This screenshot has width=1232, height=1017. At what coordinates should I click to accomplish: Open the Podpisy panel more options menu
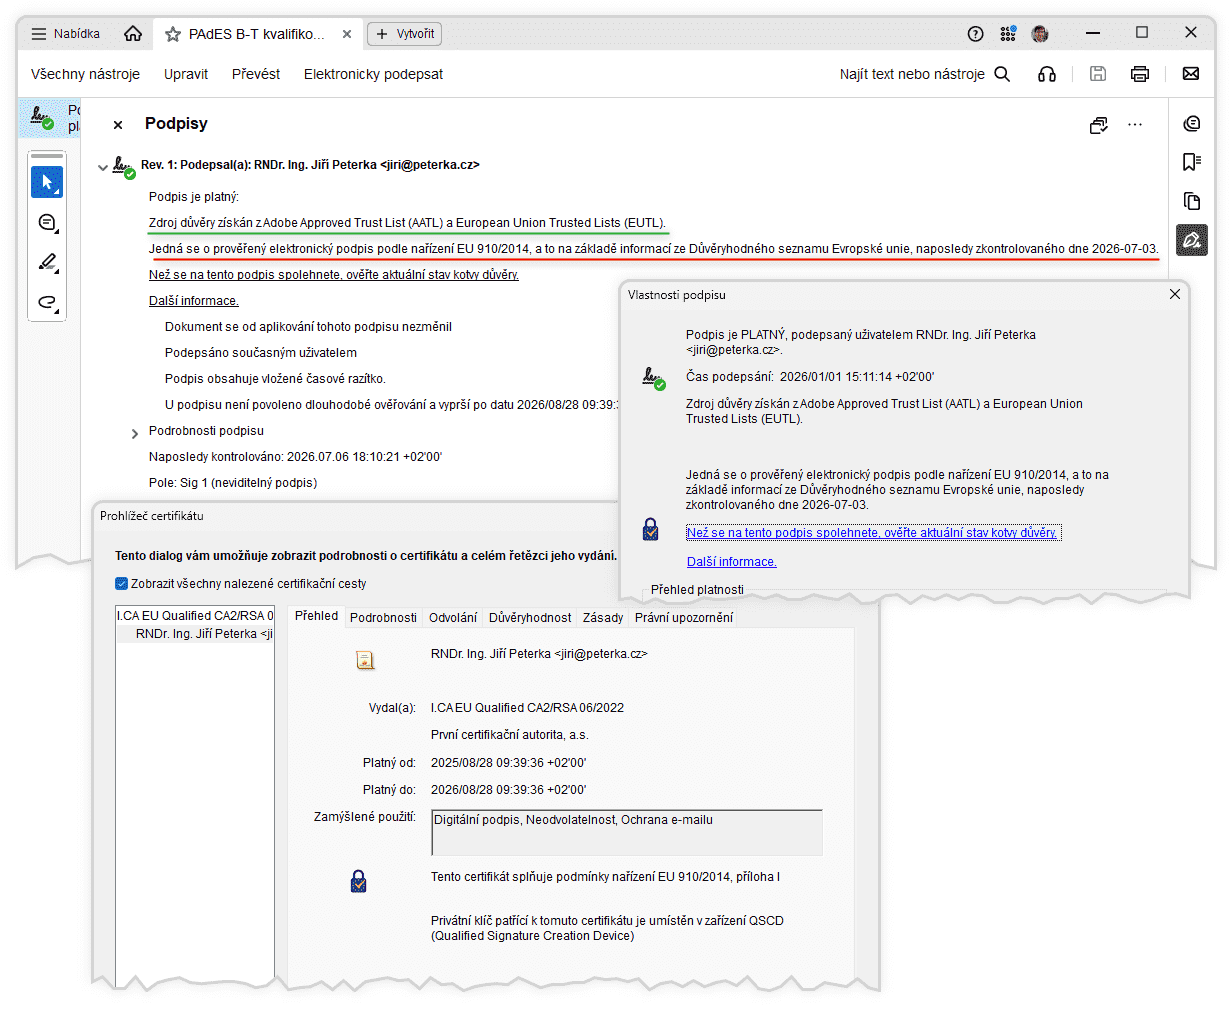click(x=1135, y=125)
